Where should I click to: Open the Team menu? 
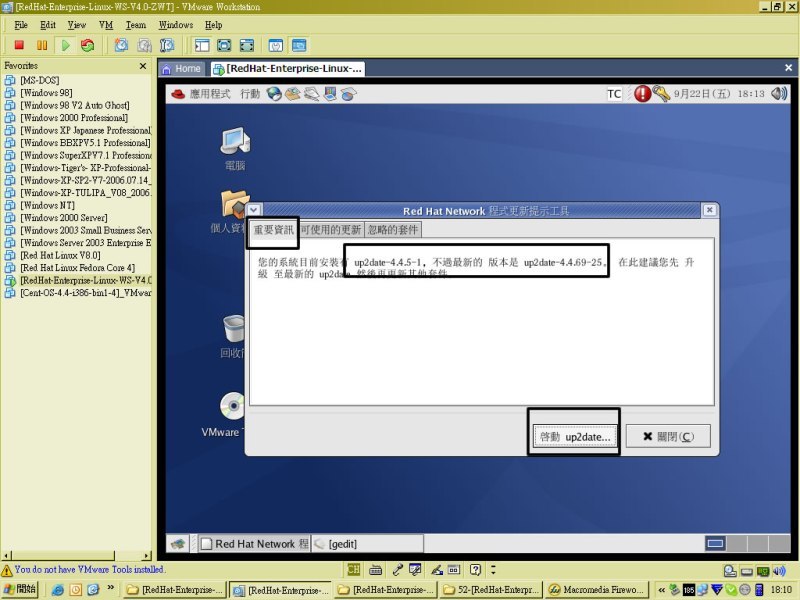136,25
